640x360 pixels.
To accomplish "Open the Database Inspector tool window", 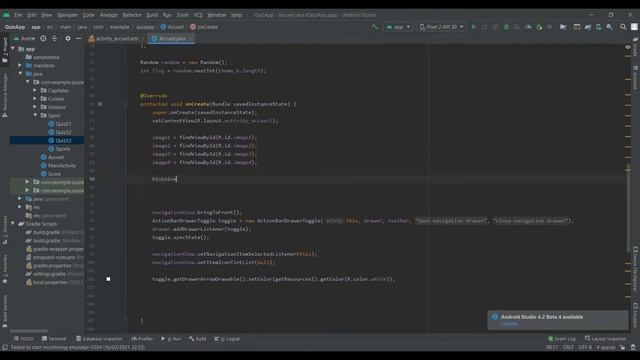I will [x=99, y=339].
